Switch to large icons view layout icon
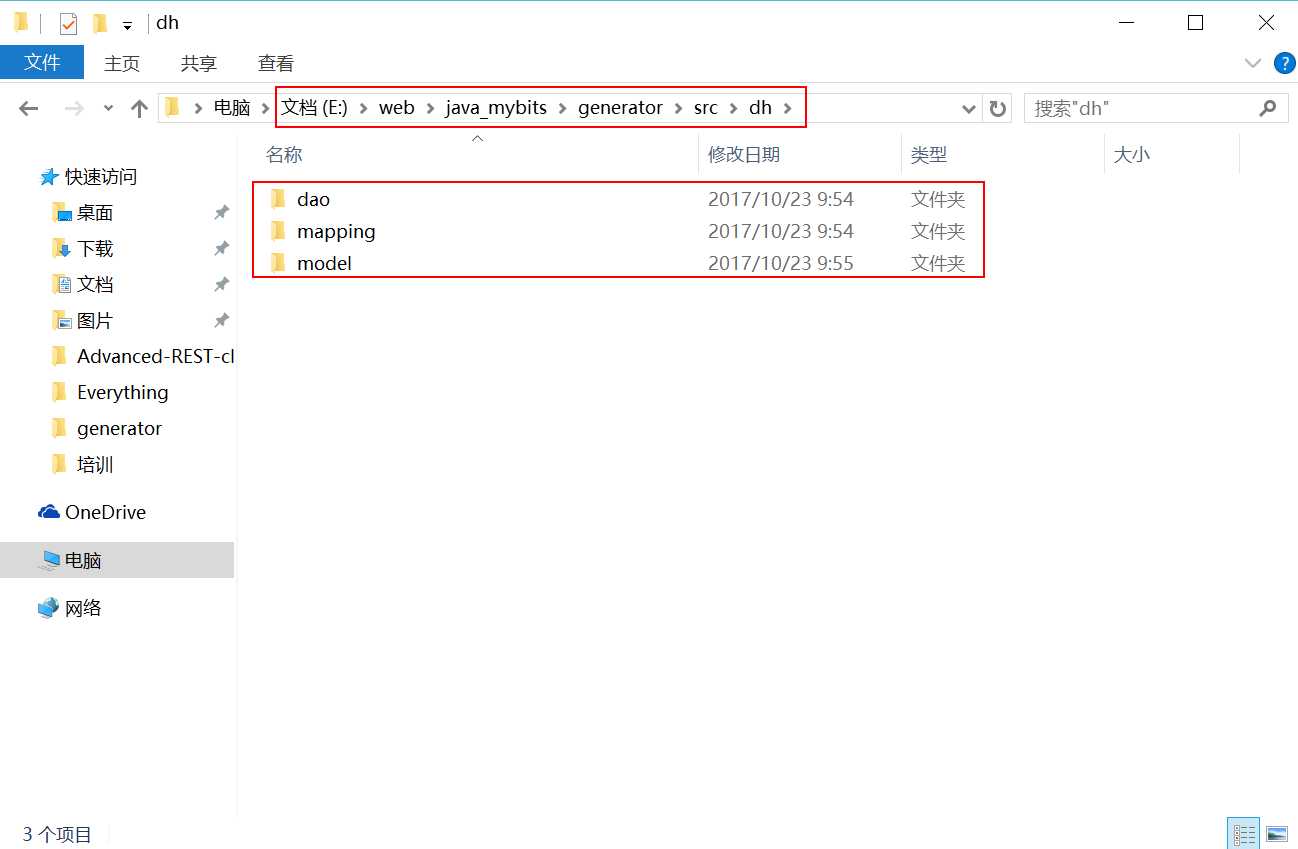Screen dimensions: 1298x849 coord(1276,834)
